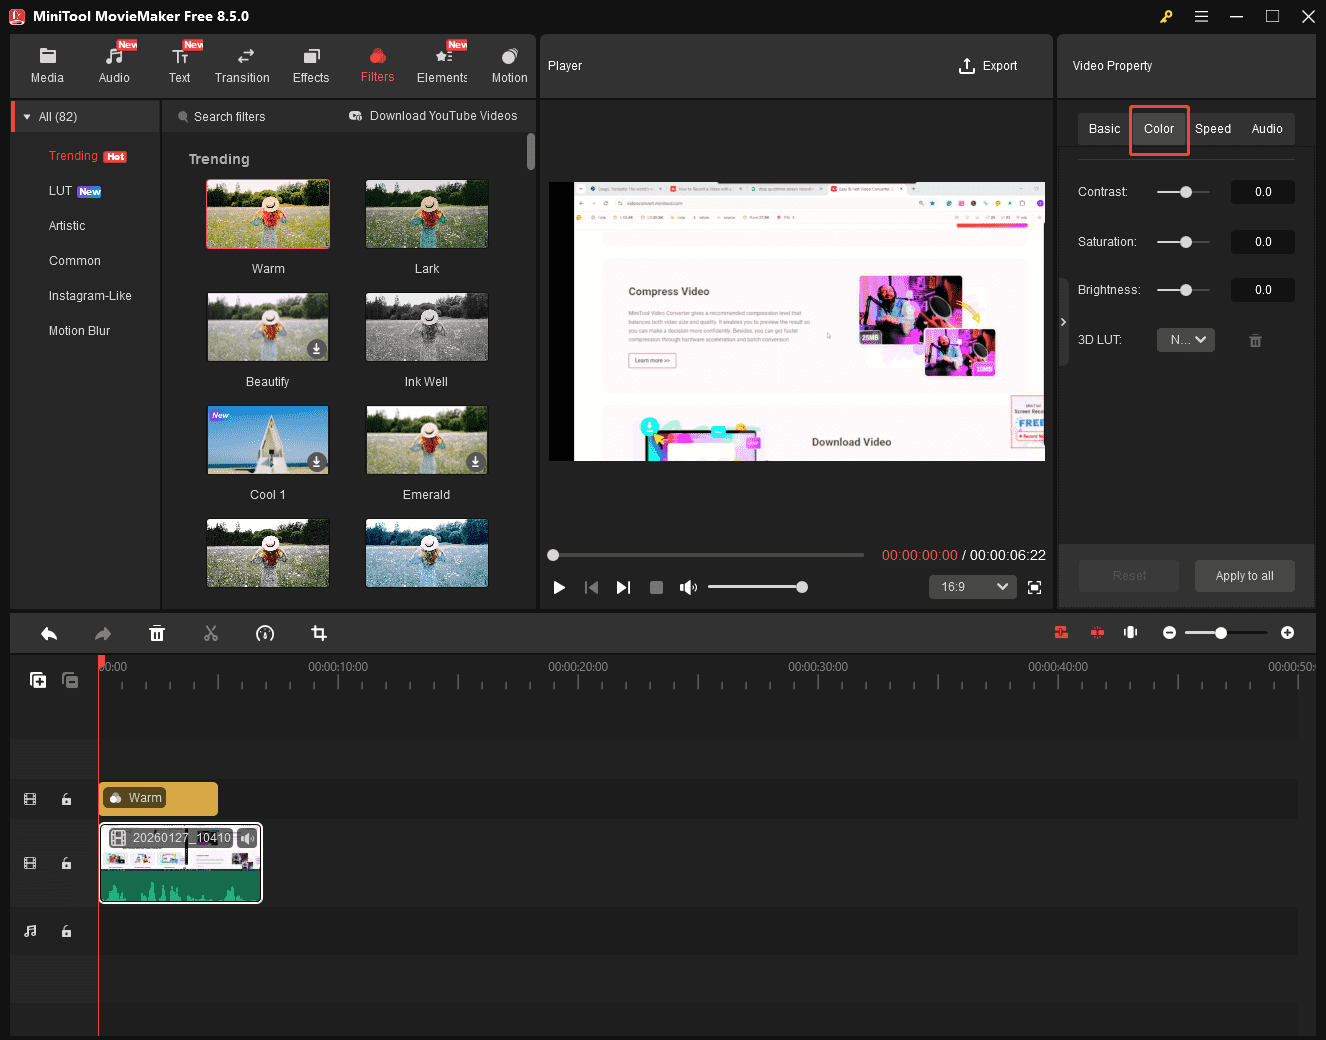Open the aspect ratio 16:9 dropdown
Viewport: 1326px width, 1040px height.
click(971, 587)
